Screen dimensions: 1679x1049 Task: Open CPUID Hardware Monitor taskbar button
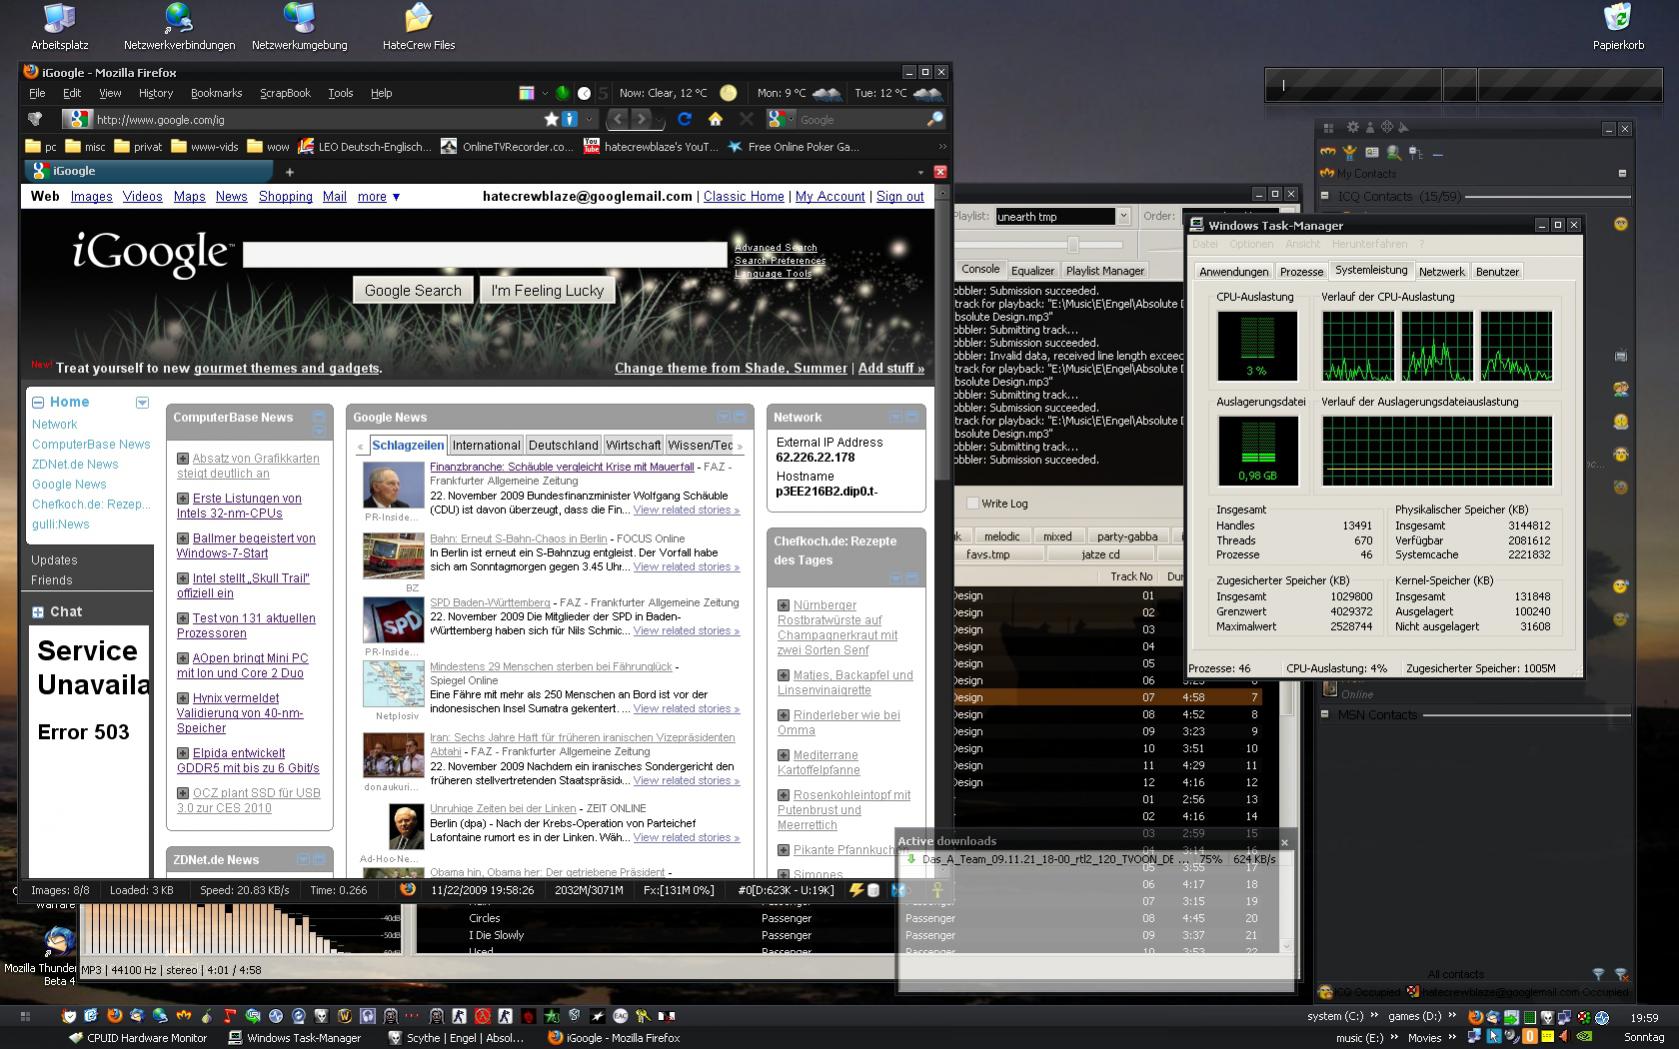[x=138, y=1038]
